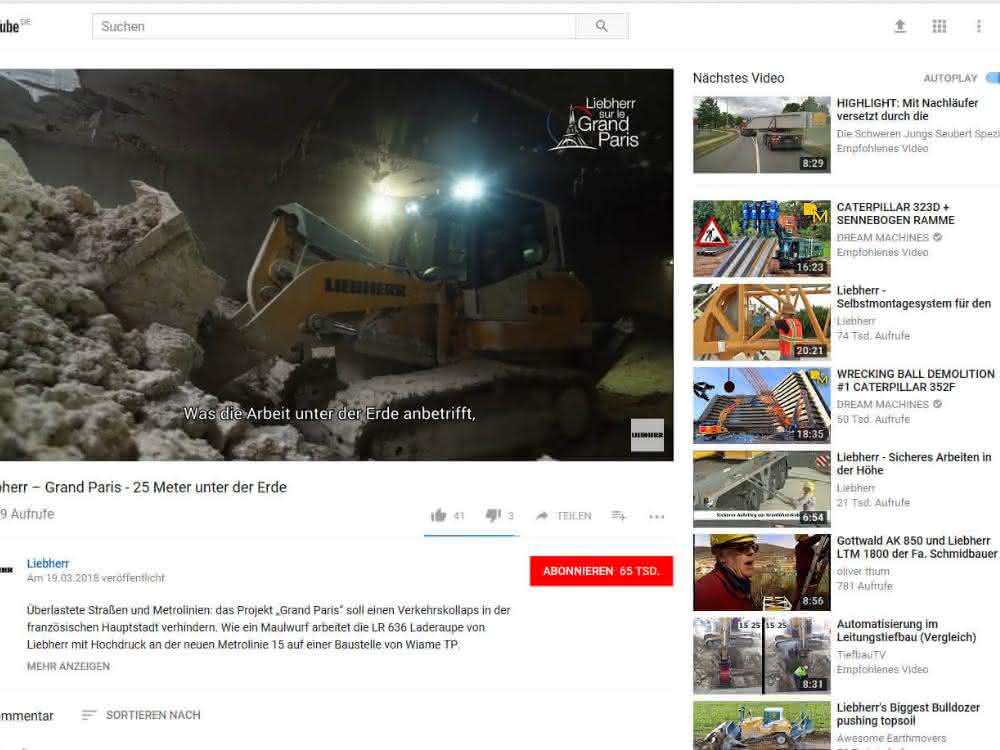This screenshot has height=750, width=1000.
Task: Click the TEILEN share label
Action: click(575, 516)
